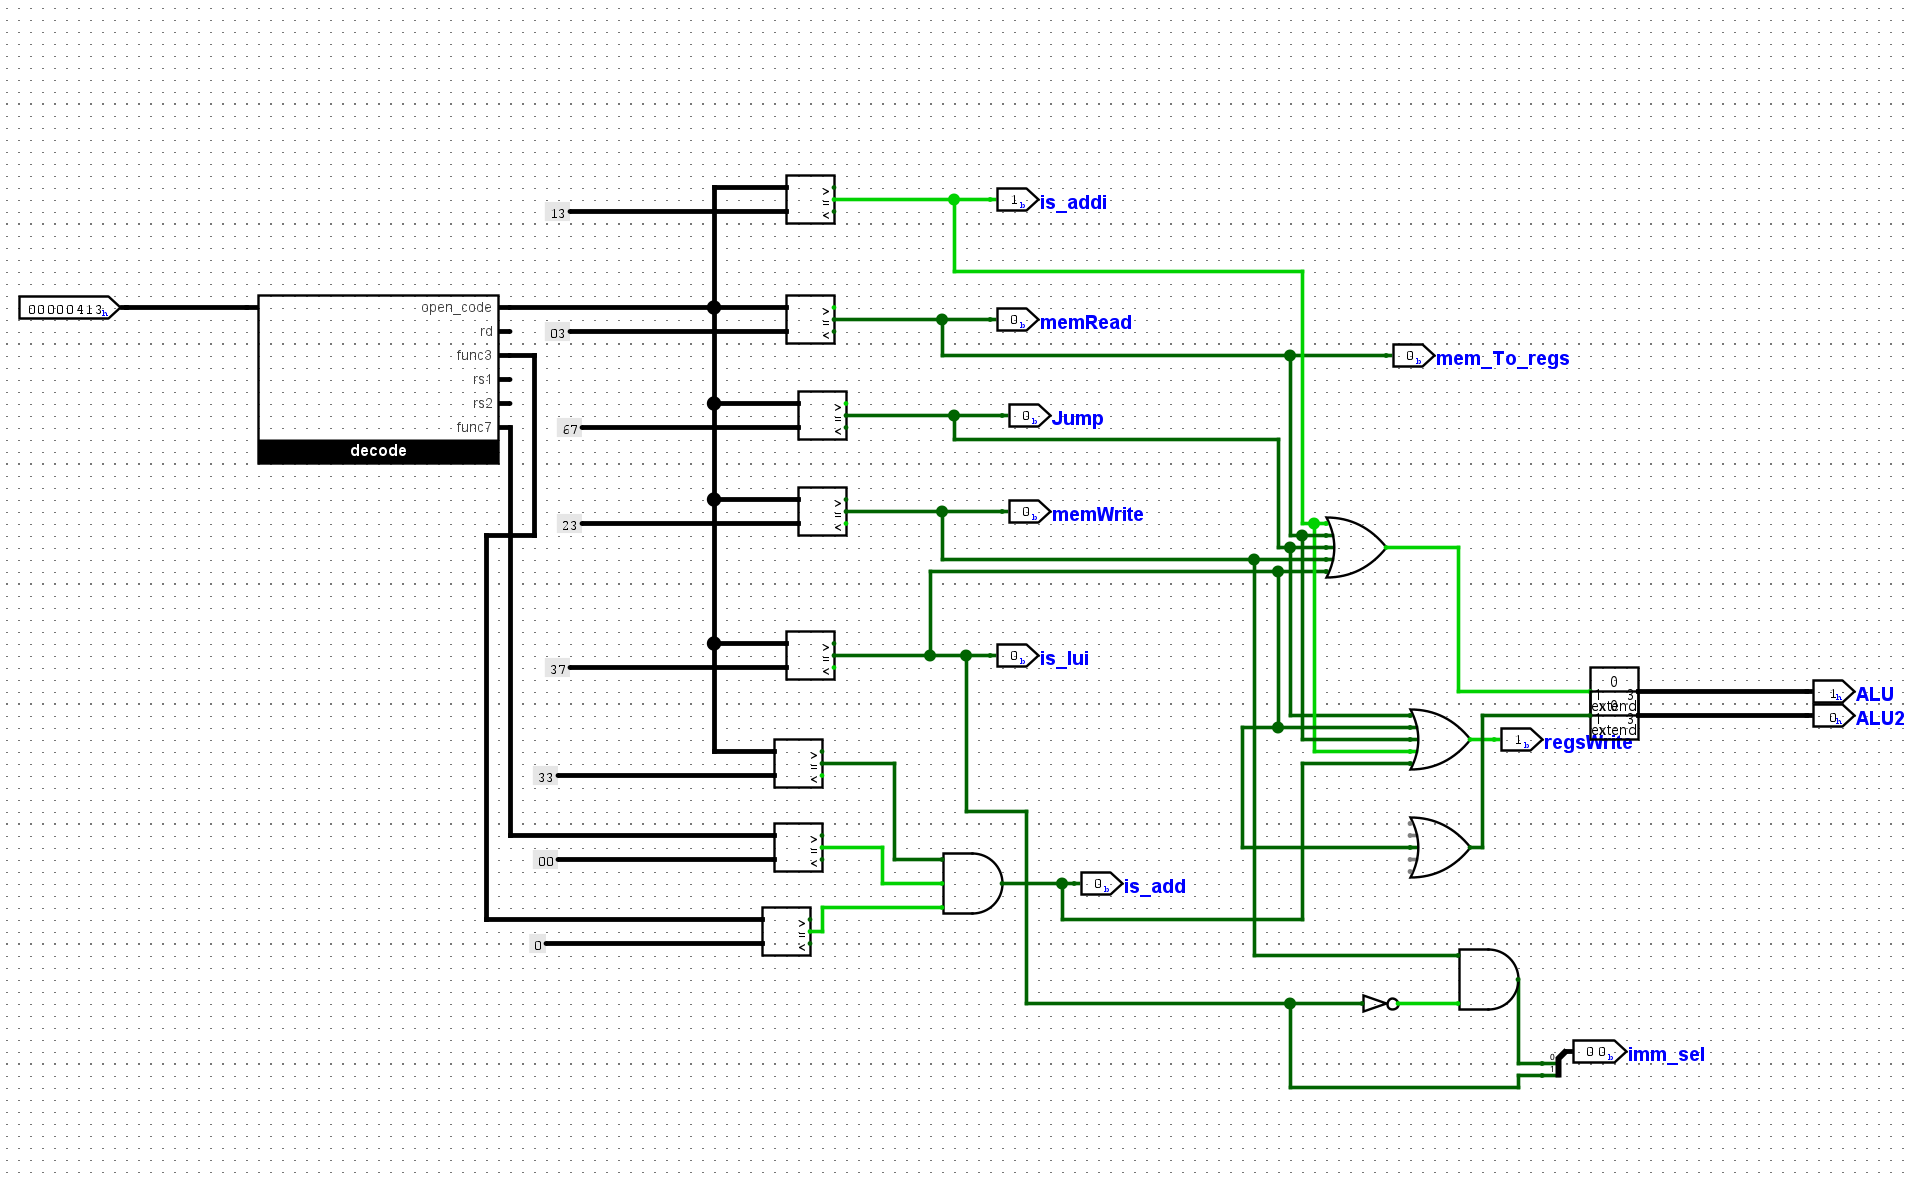Click the AND gate above imm_sel
The height and width of the screenshot is (1177, 1906).
pyautogui.click(x=1487, y=979)
